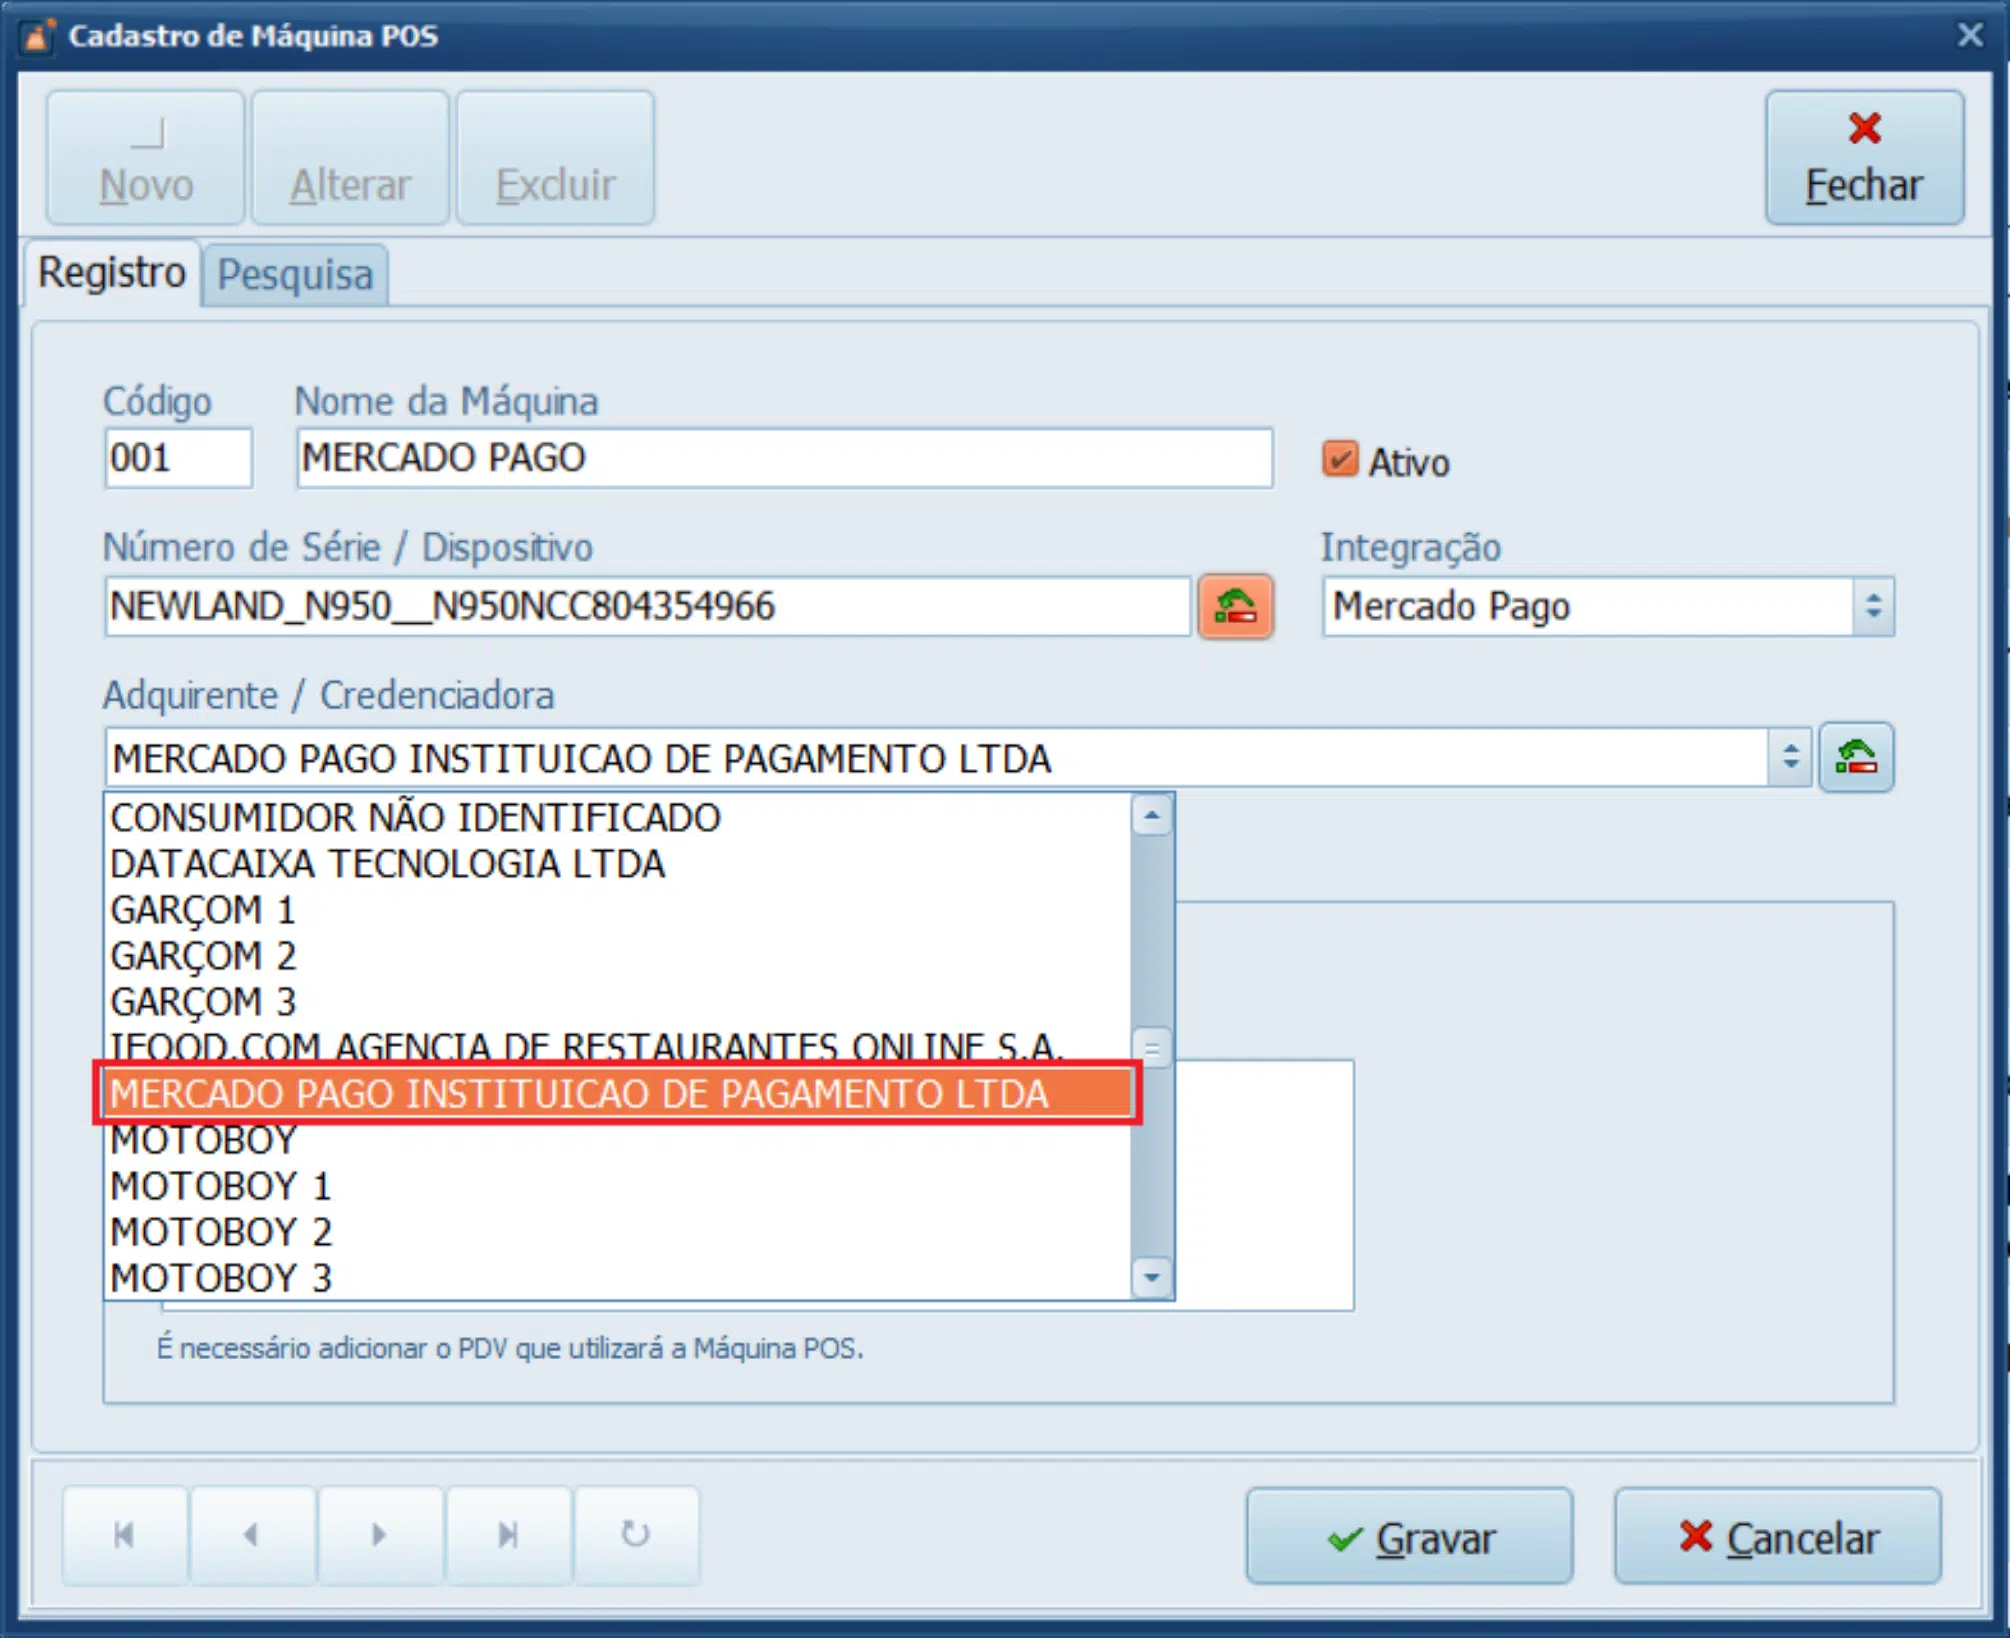This screenshot has height=1639, width=2011.
Task: Click the Alterar button
Action: pyautogui.click(x=350, y=158)
